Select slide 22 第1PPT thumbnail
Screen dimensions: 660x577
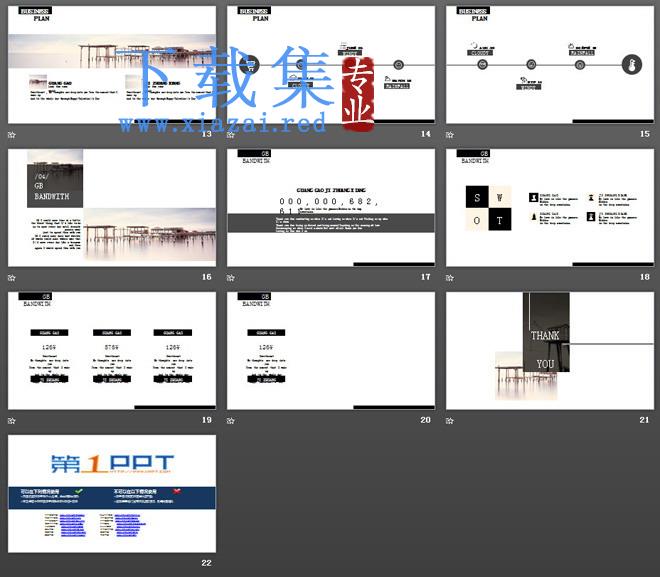click(112, 494)
